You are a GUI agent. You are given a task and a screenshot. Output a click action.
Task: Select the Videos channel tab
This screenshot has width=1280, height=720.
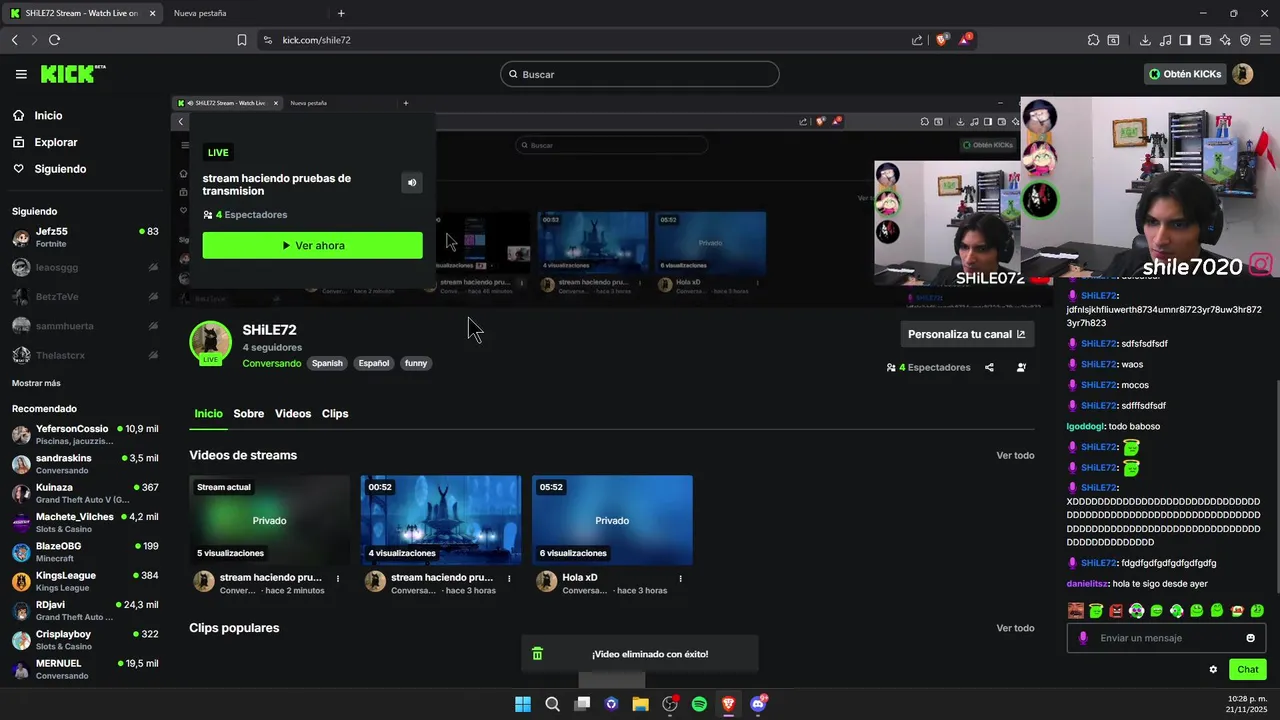[293, 414]
